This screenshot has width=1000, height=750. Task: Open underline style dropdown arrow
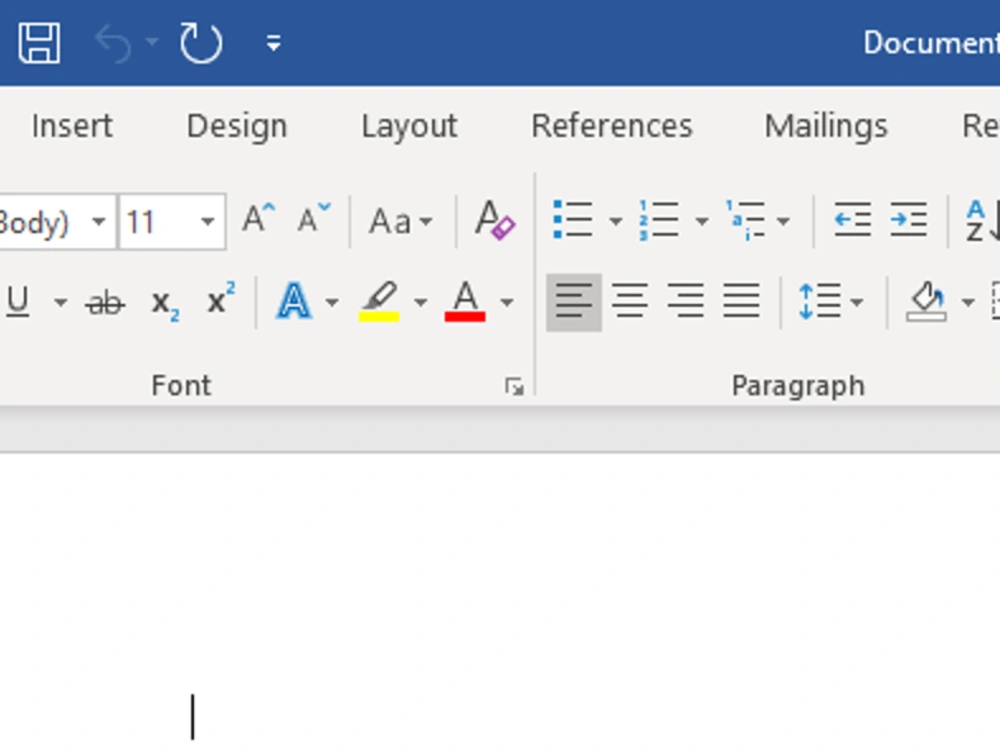click(x=61, y=302)
